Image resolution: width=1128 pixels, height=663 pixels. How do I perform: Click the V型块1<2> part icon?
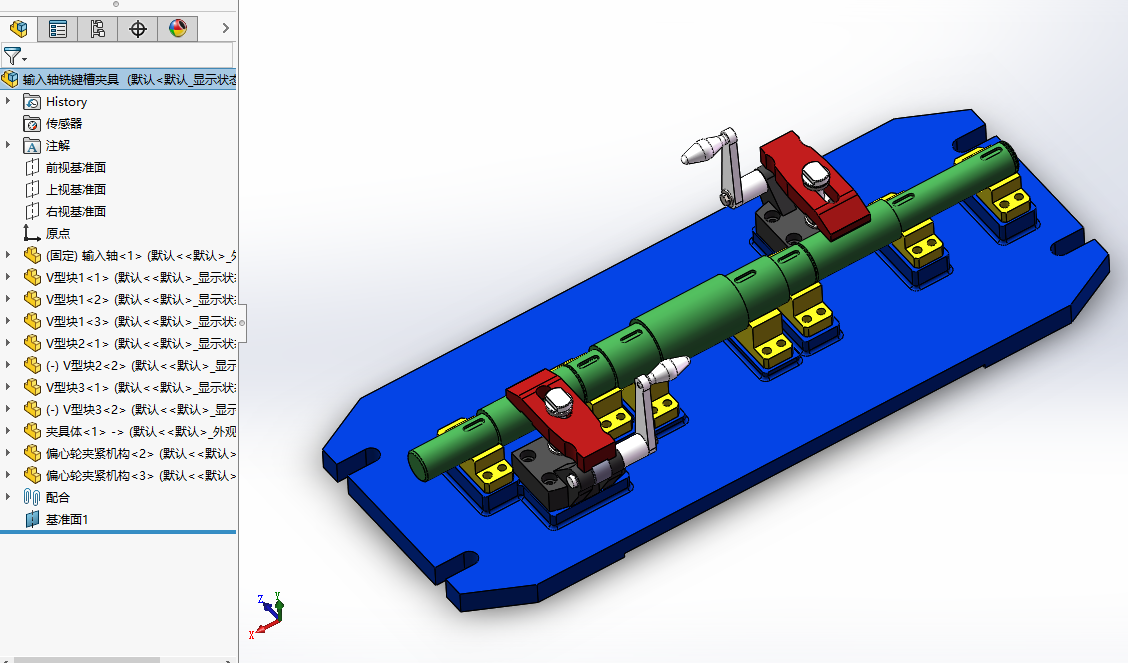point(32,300)
